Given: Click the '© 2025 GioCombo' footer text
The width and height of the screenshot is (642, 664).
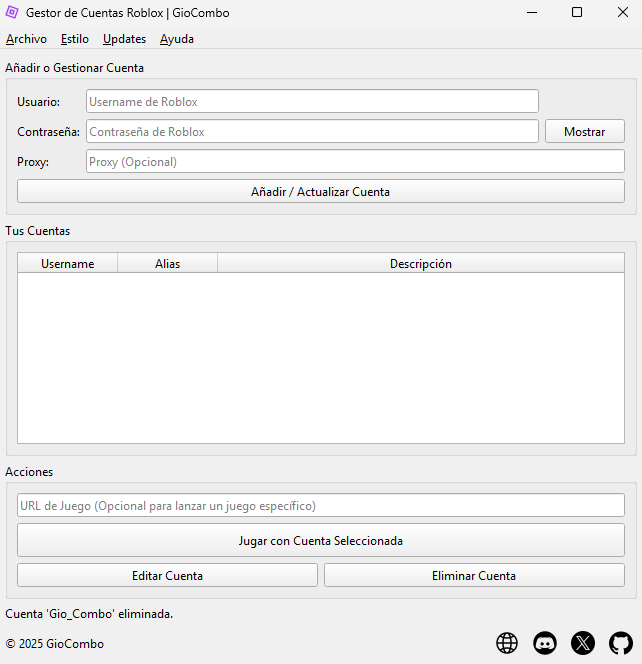Looking at the screenshot, I should [55, 644].
